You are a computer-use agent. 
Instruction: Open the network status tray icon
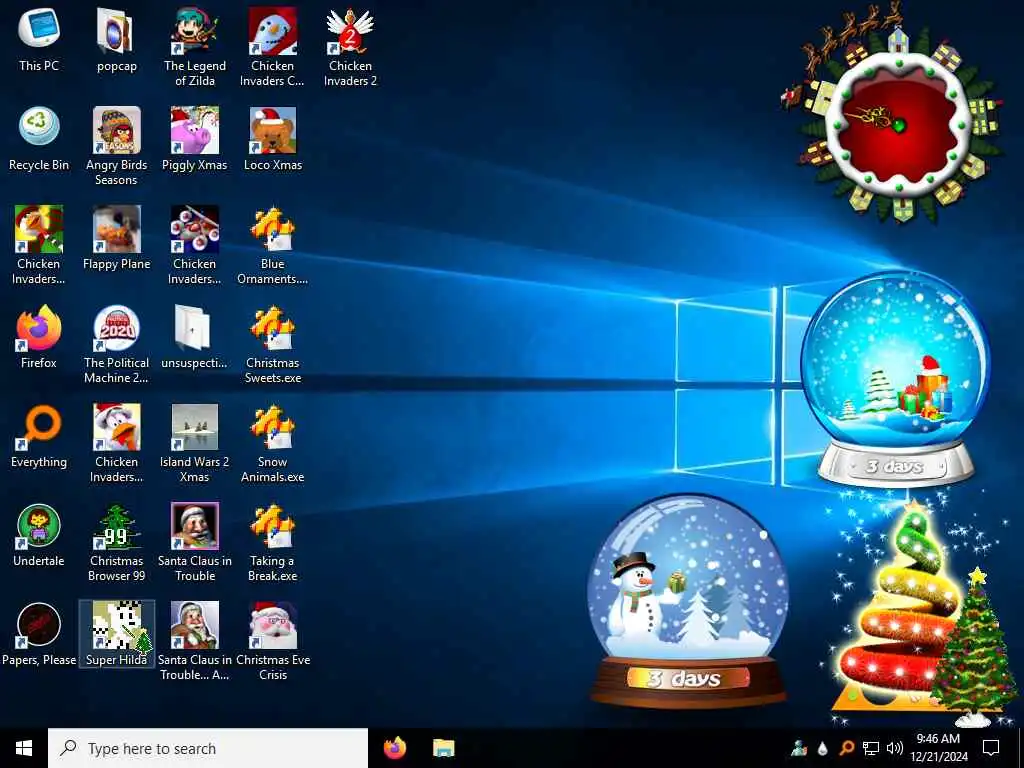point(871,748)
